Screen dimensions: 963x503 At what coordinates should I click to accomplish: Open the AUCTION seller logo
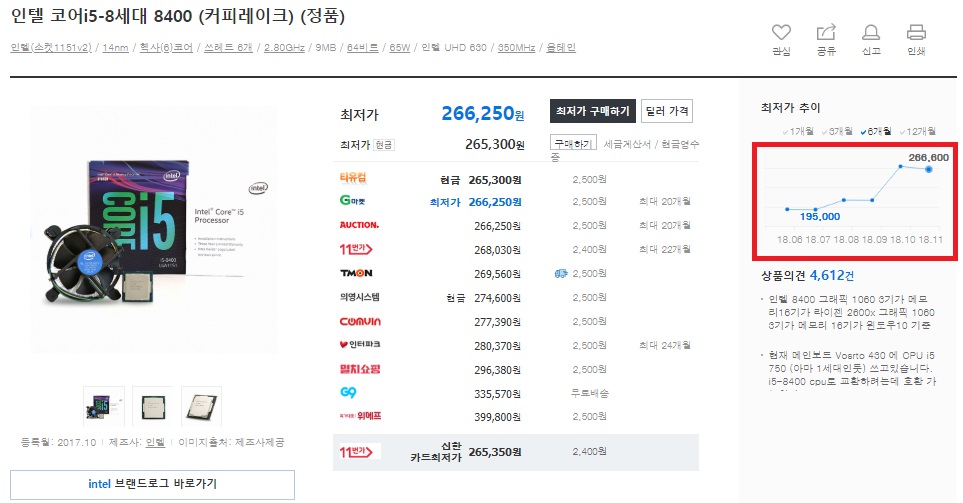coord(359,225)
